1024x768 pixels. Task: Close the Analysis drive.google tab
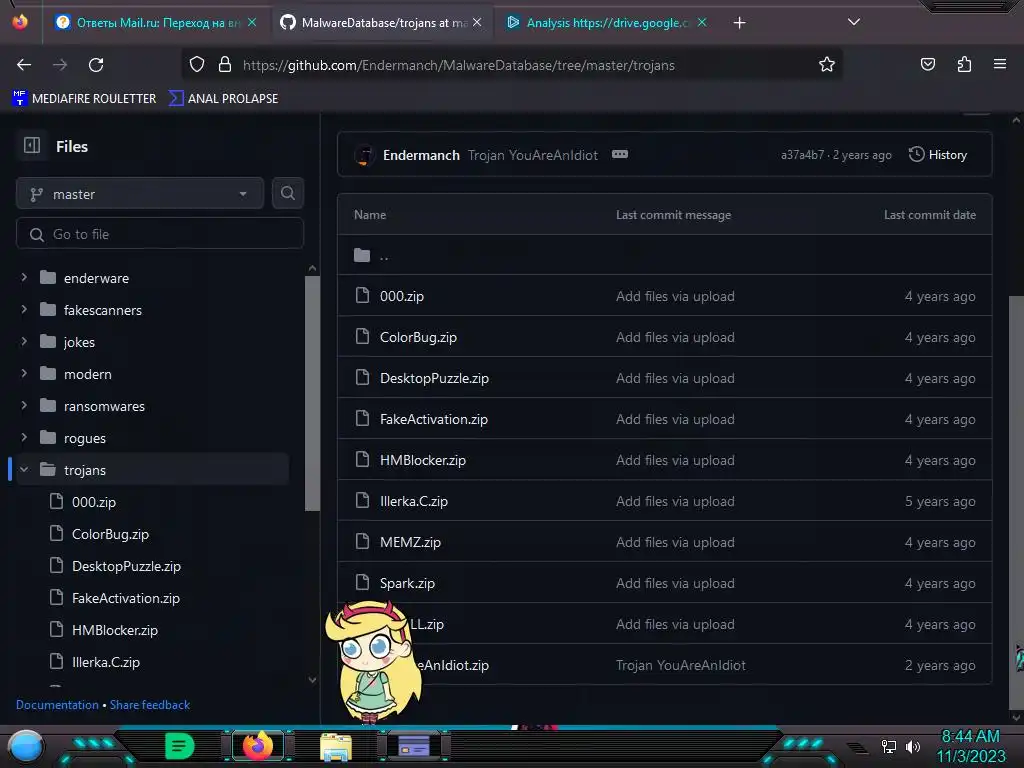point(702,22)
